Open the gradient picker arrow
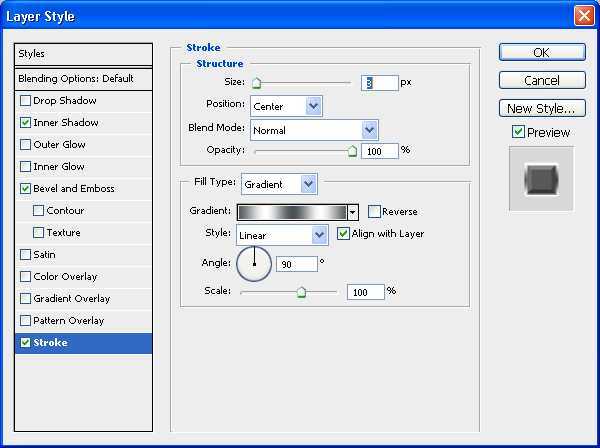This screenshot has width=600, height=448. (x=352, y=212)
